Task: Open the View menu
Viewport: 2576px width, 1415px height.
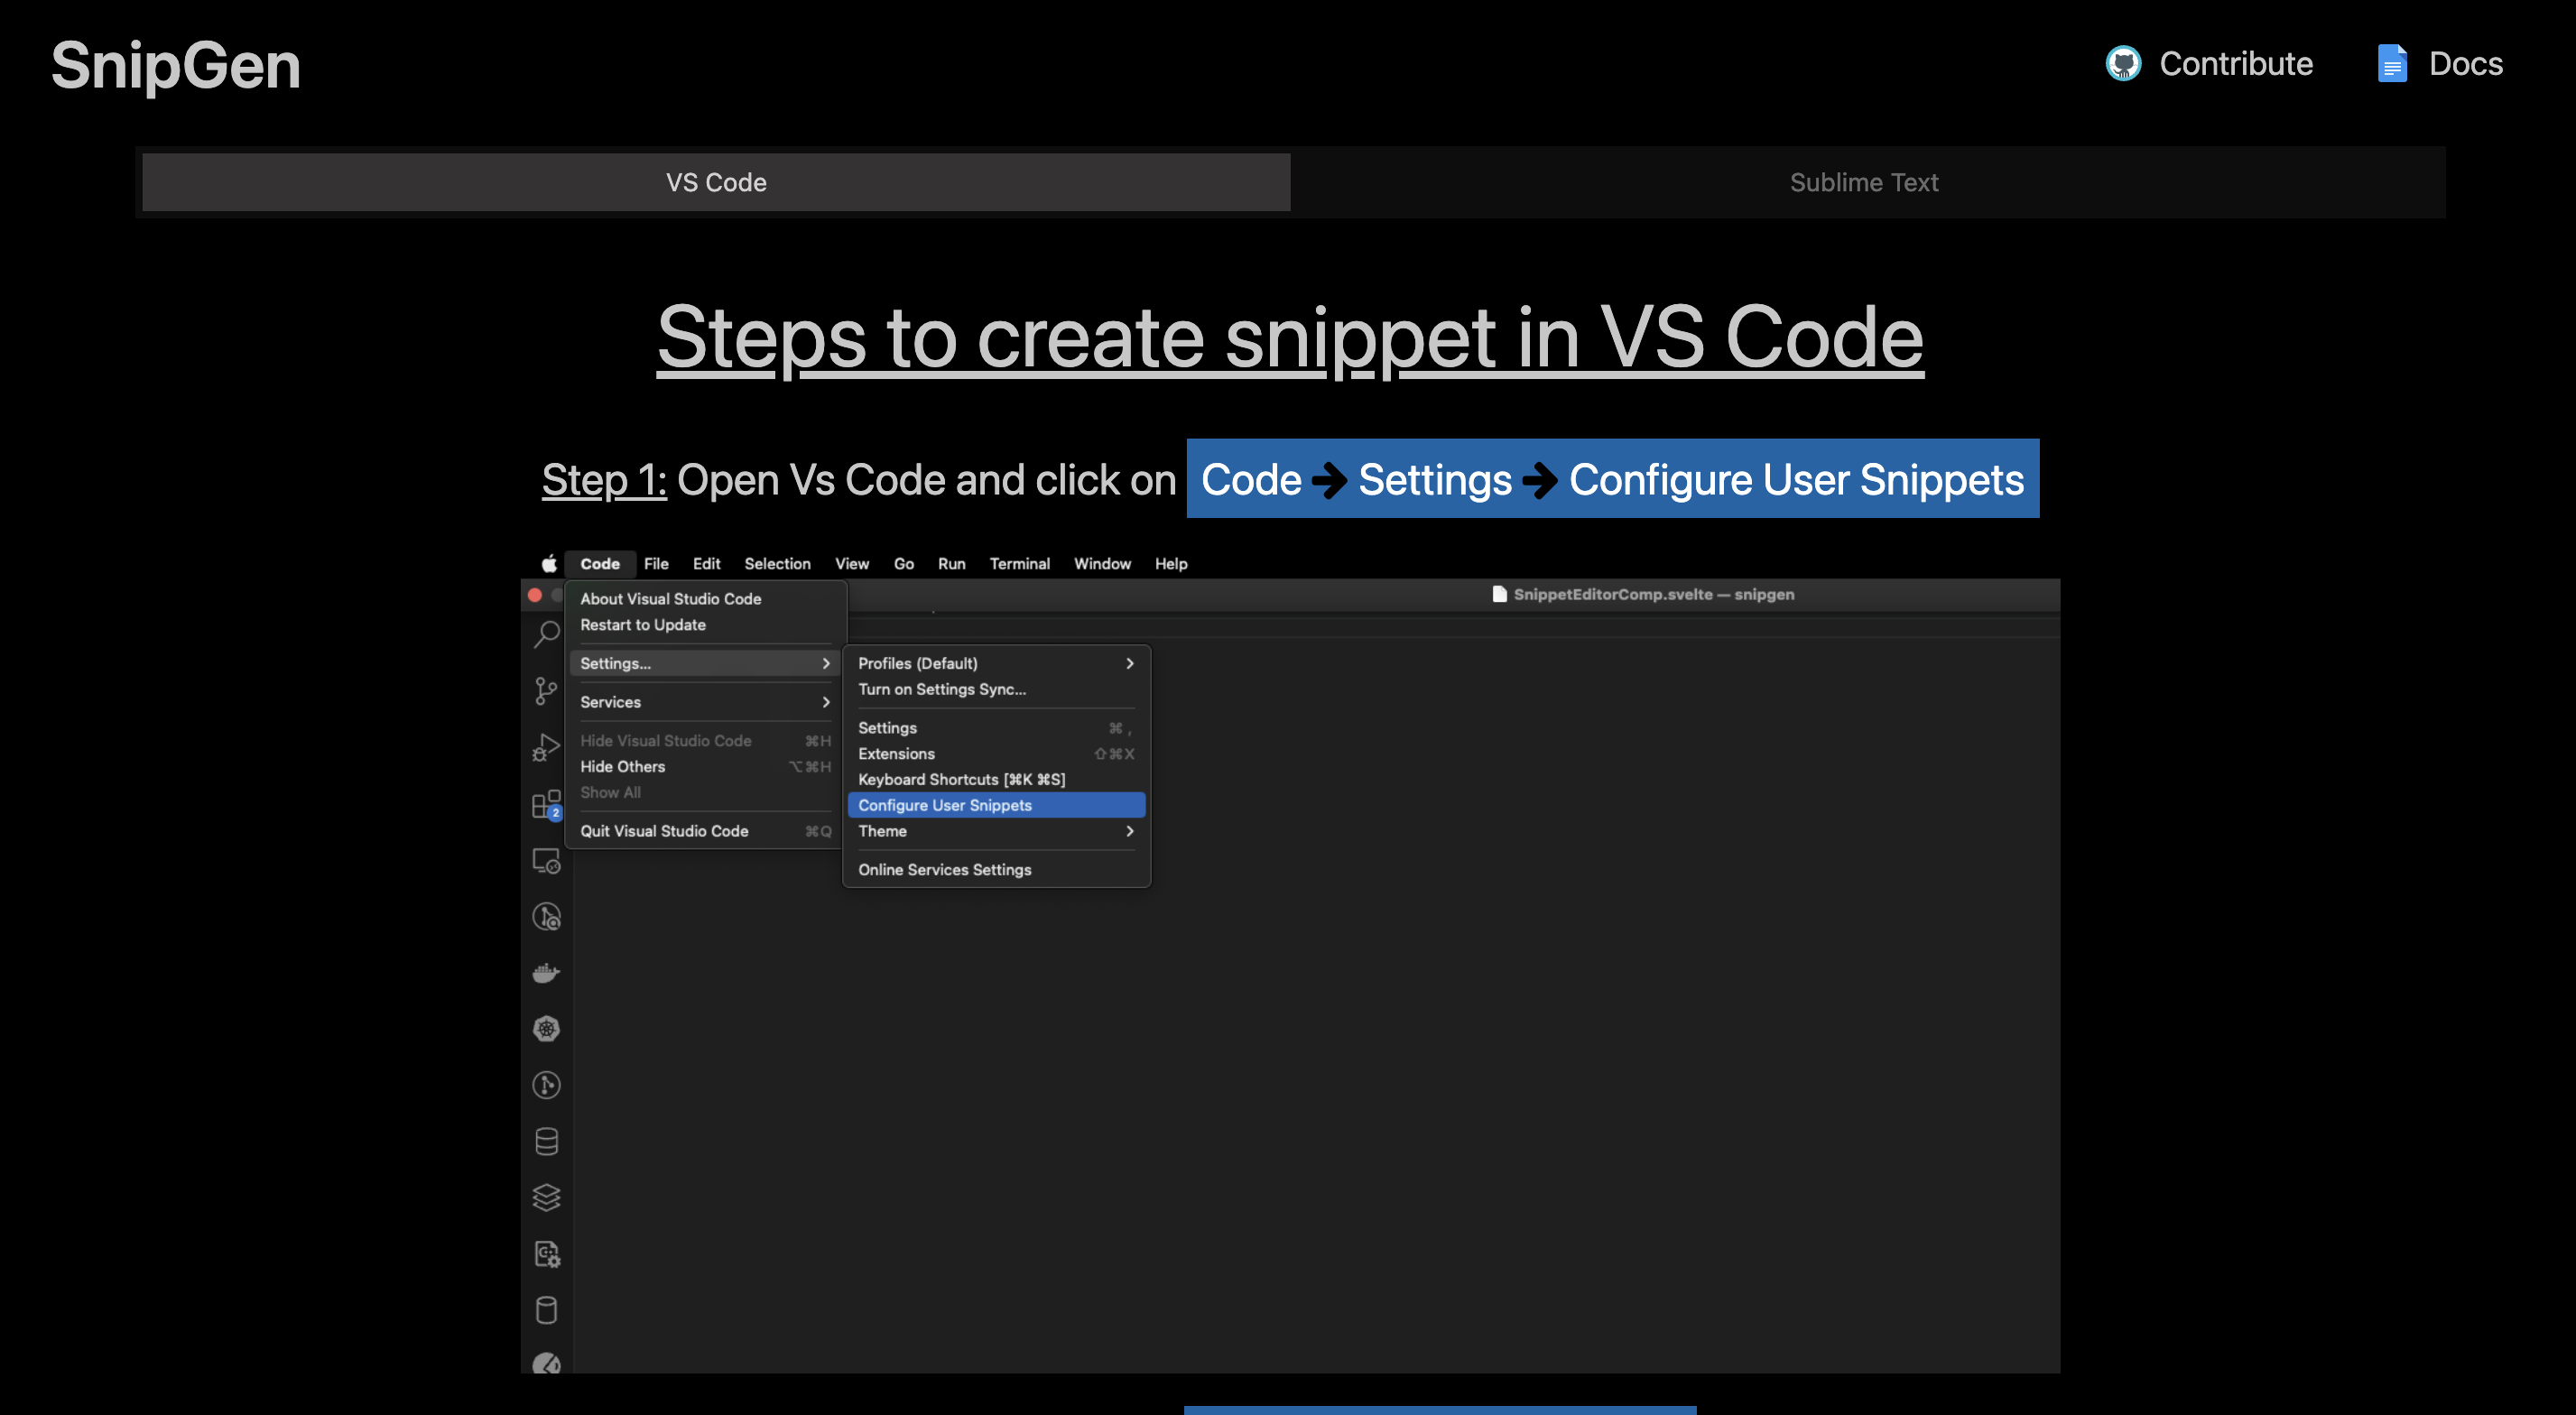Action: 852,564
